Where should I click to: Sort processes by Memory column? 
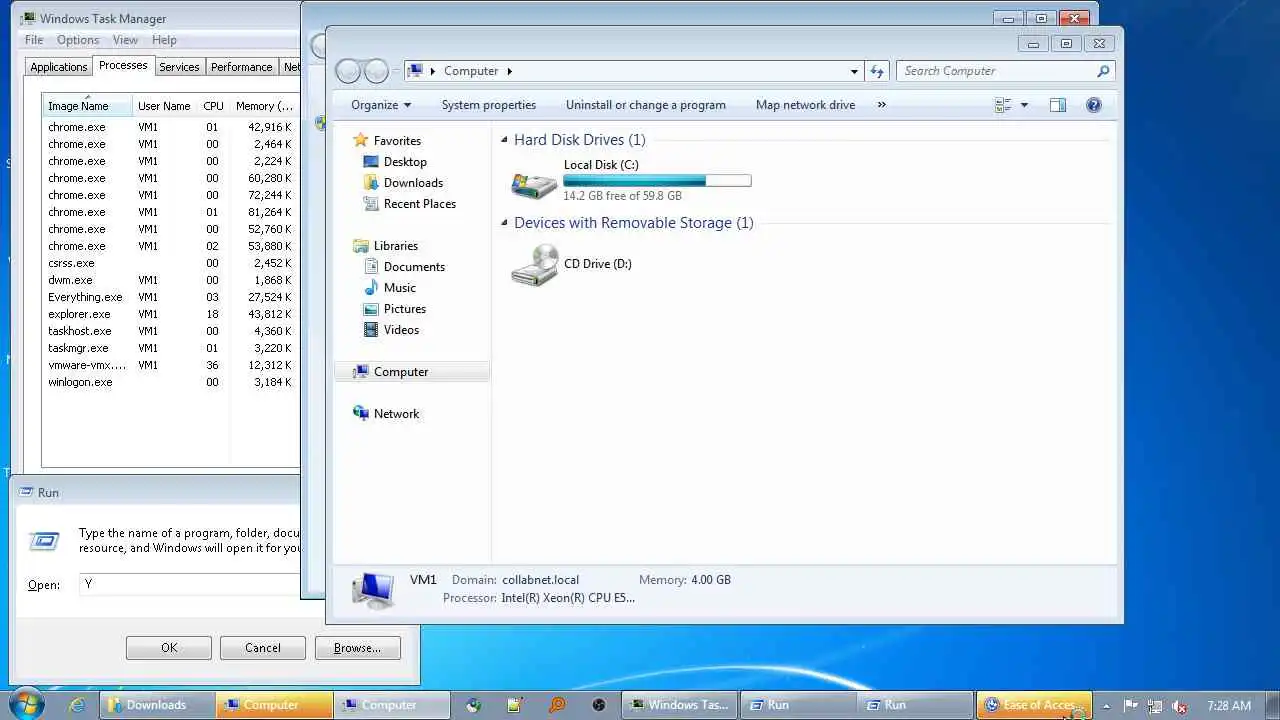coord(264,106)
